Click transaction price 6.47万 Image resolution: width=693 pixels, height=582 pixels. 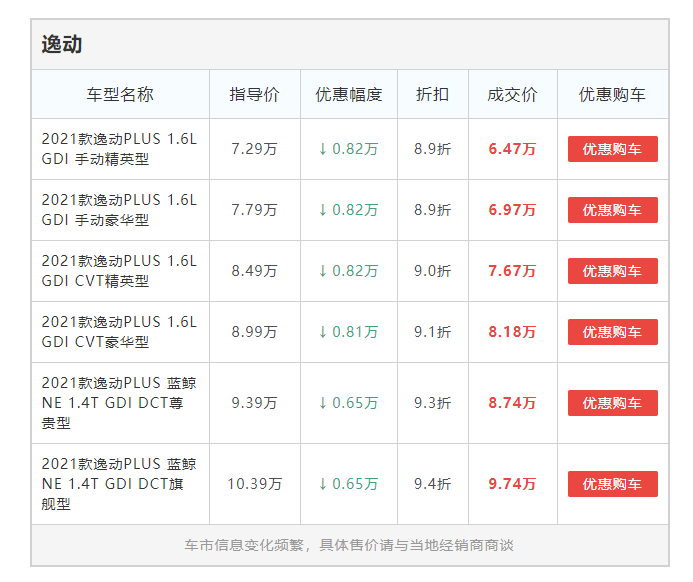point(513,149)
